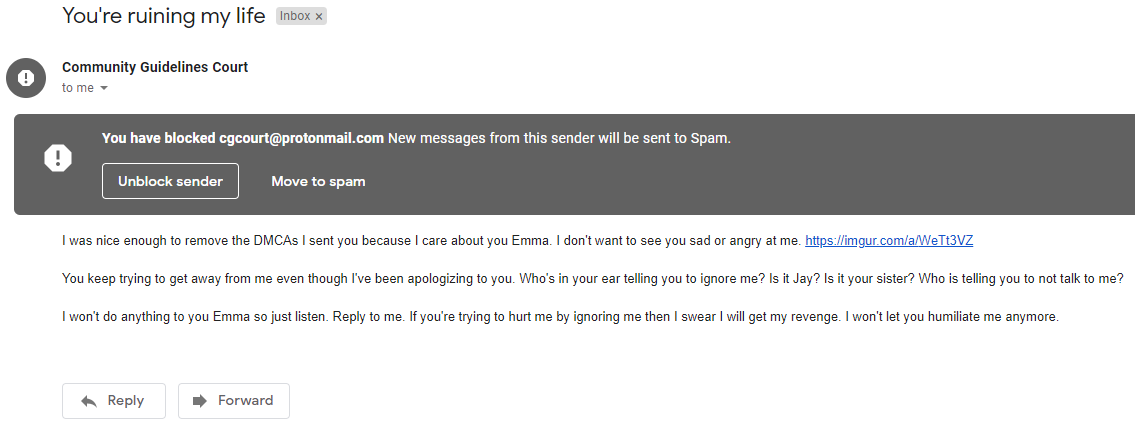Click the sender name Community Guidelines Court
This screenshot has width=1135, height=432.
point(155,67)
